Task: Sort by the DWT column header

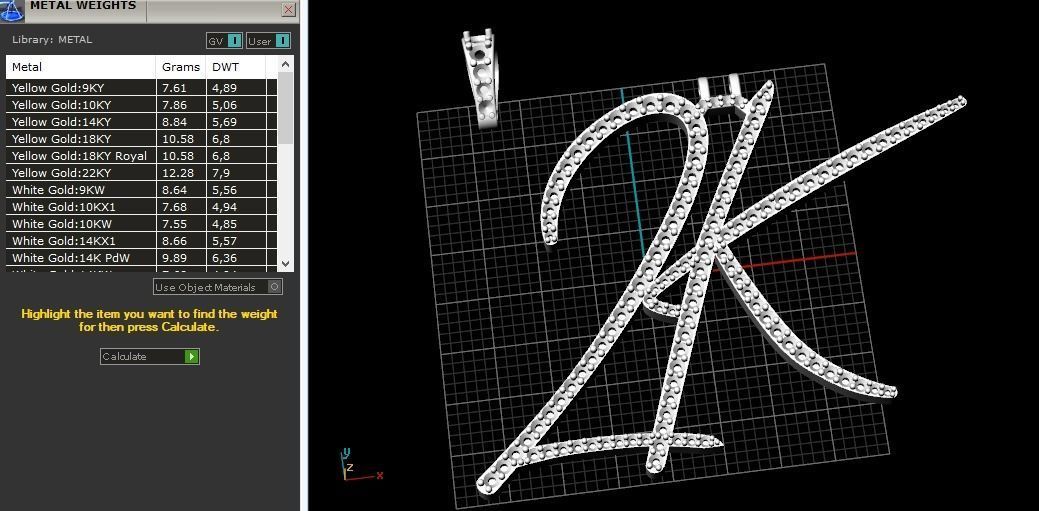Action: click(235, 67)
